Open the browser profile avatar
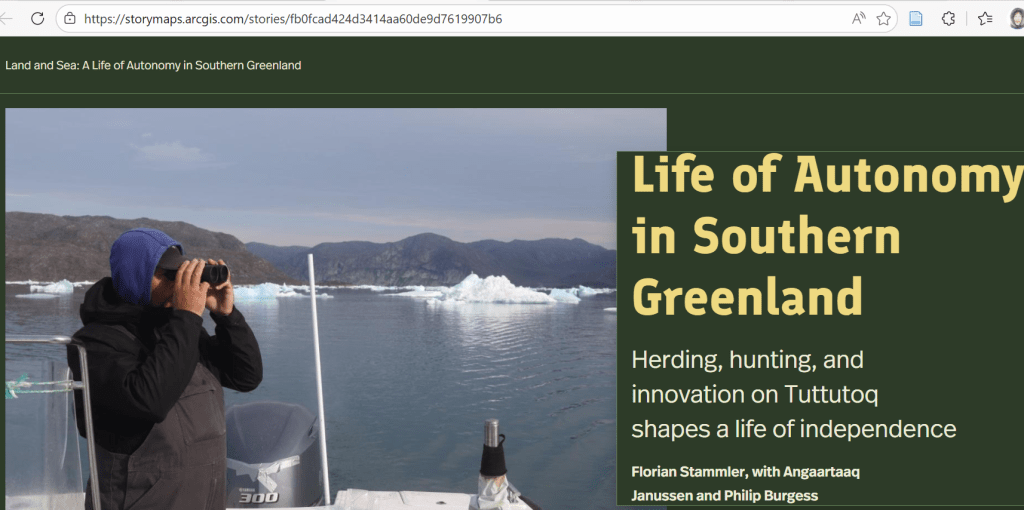This screenshot has height=510, width=1024. [x=1017, y=18]
